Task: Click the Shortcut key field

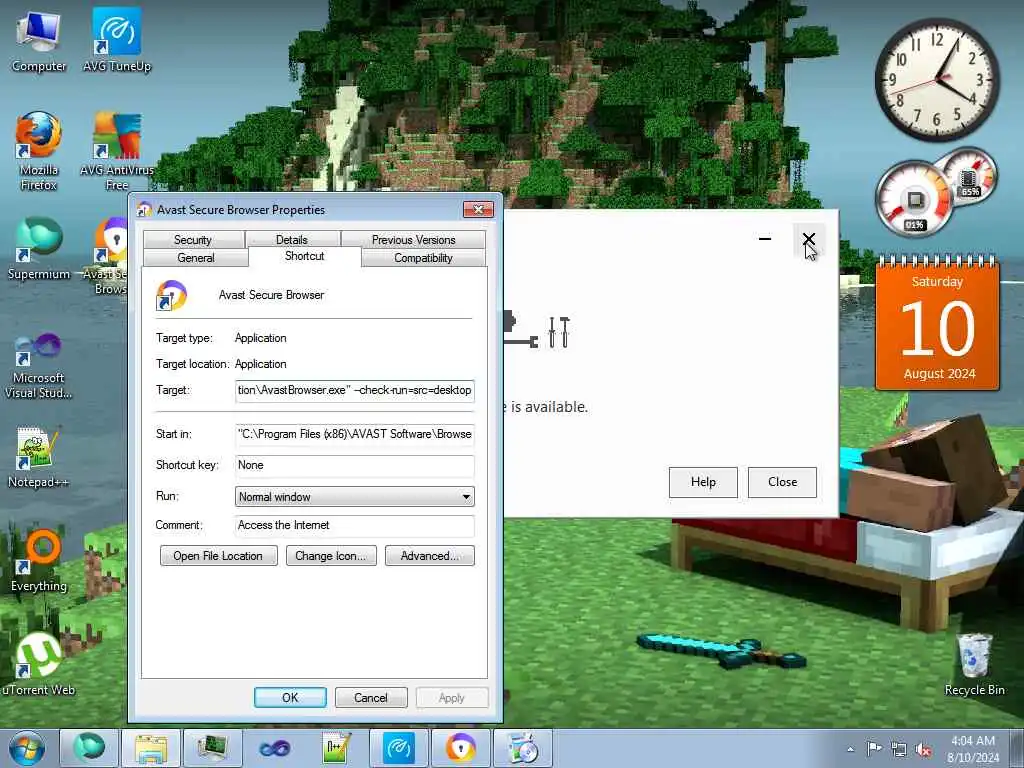Action: pyautogui.click(x=355, y=466)
